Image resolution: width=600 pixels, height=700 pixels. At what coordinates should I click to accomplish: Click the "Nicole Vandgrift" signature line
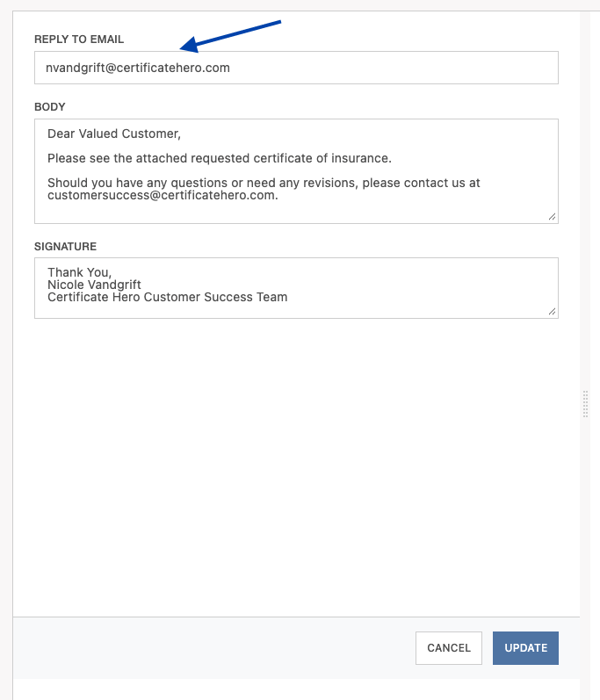94,285
